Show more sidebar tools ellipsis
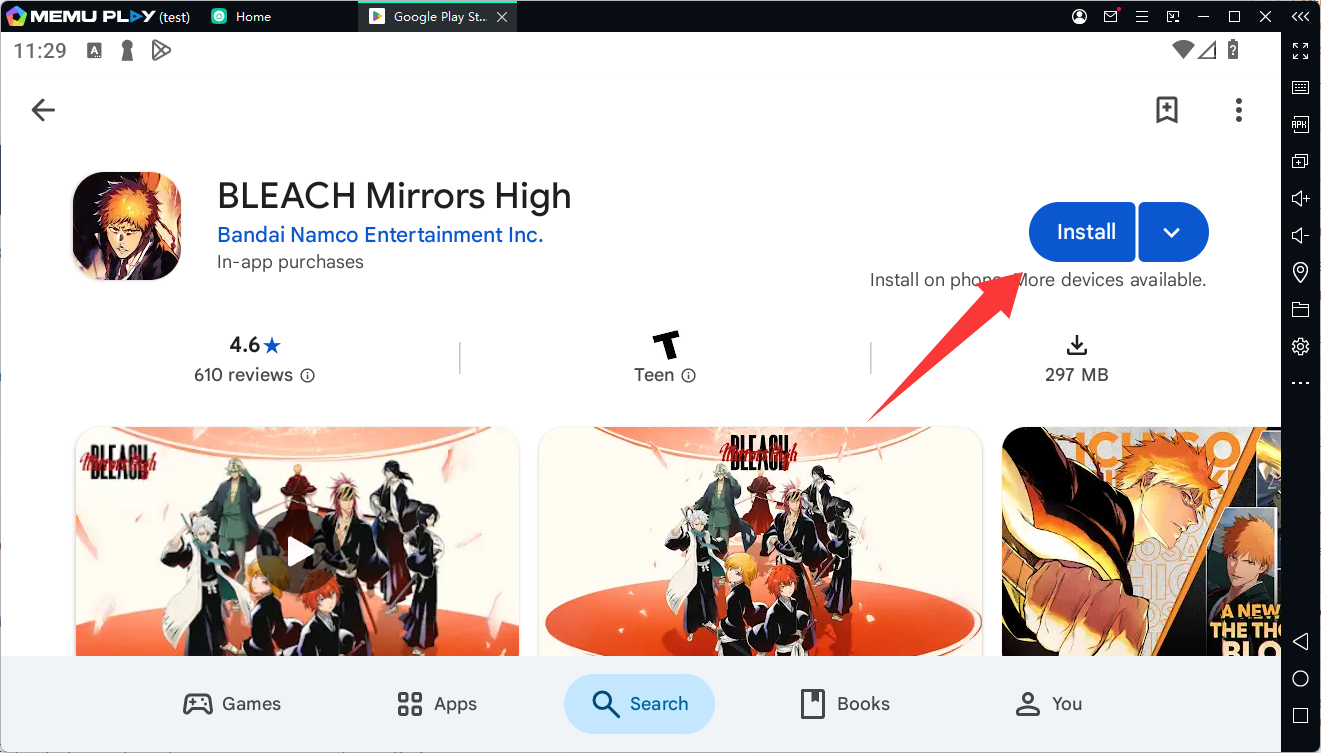Viewport: 1321px width, 753px height. point(1300,383)
